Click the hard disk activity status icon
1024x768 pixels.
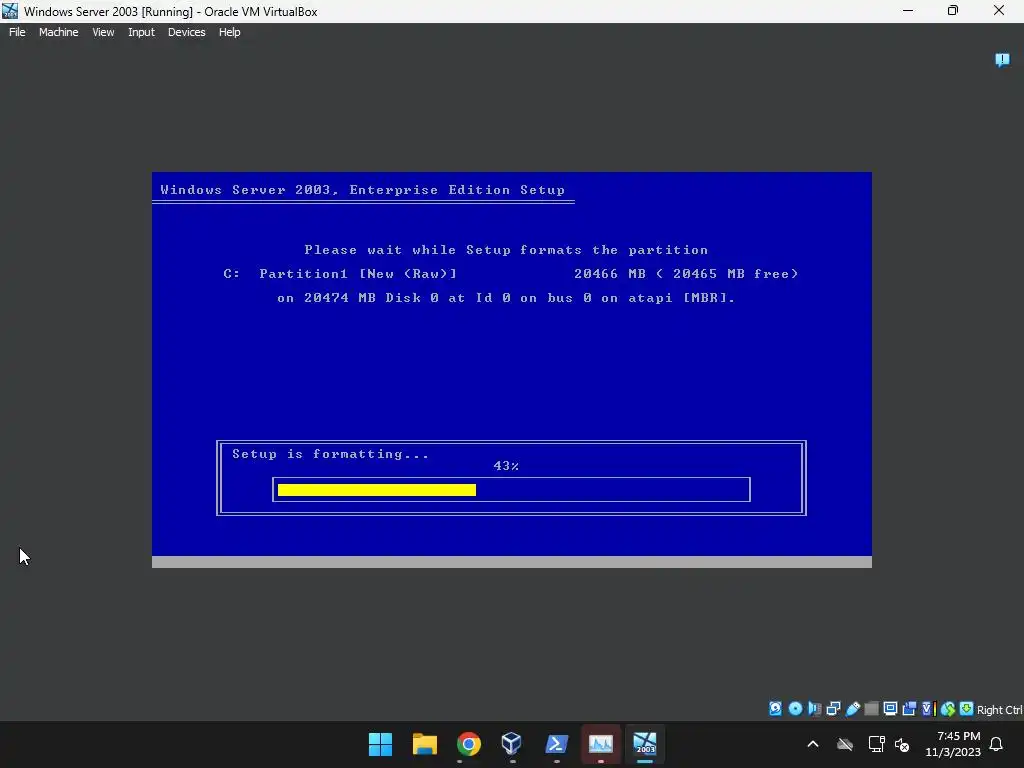click(775, 709)
